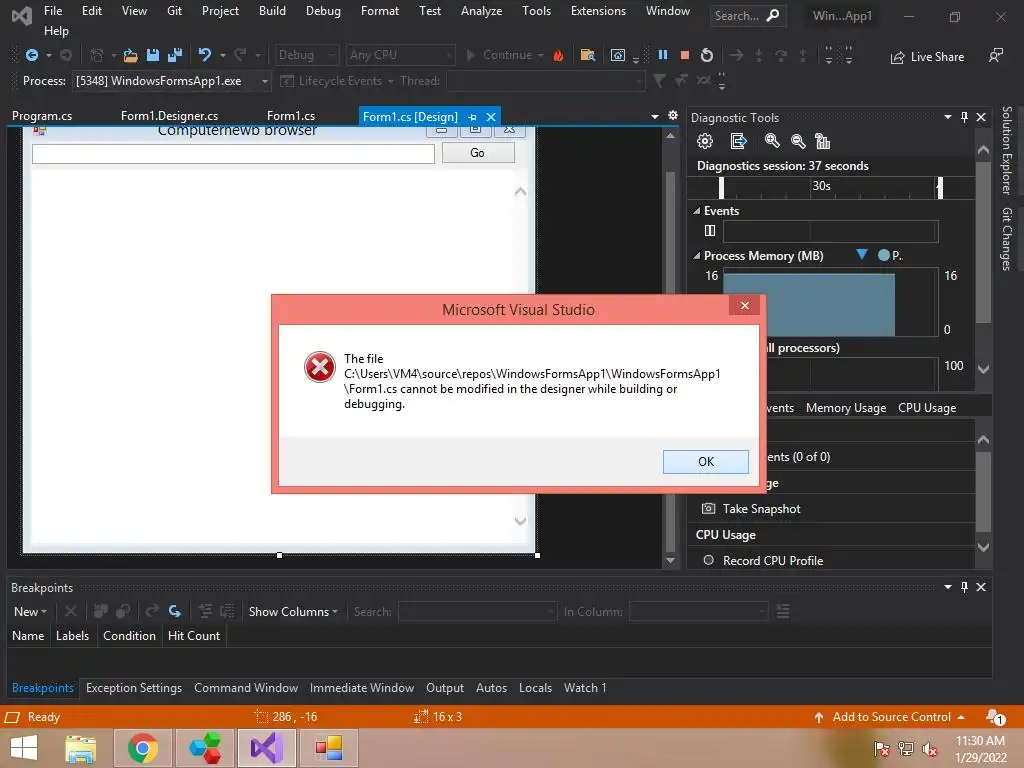Close the Microsoft Visual Studio error dialog
This screenshot has height=768, width=1024.
click(744, 306)
